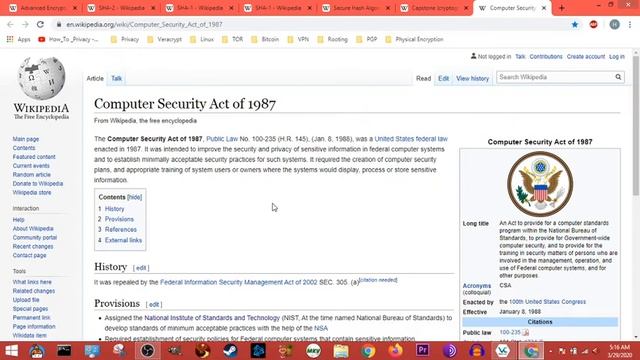Click the taskbar clock showing 5:16 AM
Image resolution: width=640 pixels, height=360 pixels.
620,351
